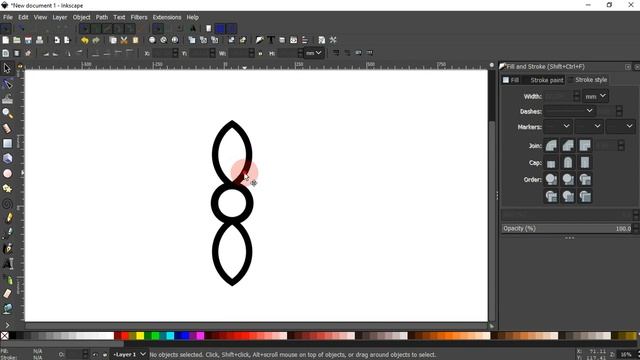Screen dimensions: 640x360
Task: Open the end Markers dropdown
Action: [620, 127]
